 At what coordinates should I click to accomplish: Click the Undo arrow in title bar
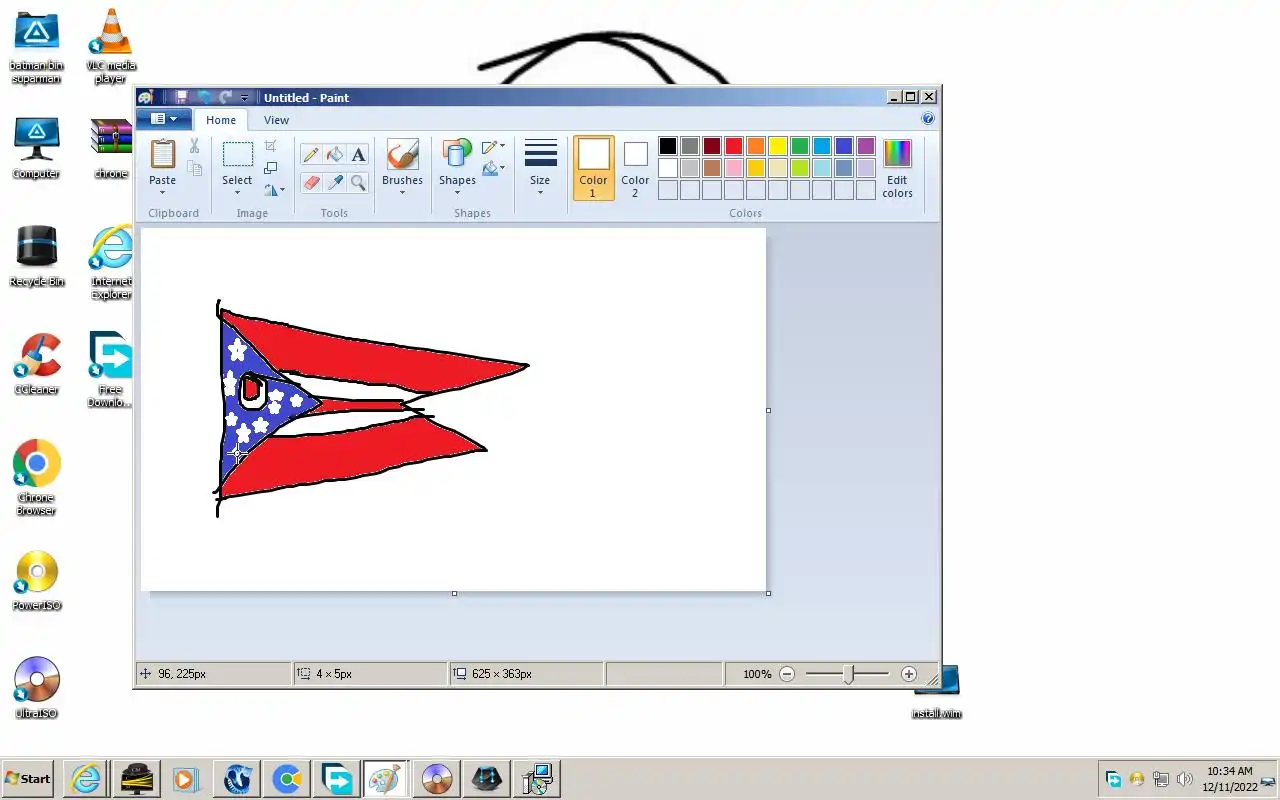click(205, 97)
